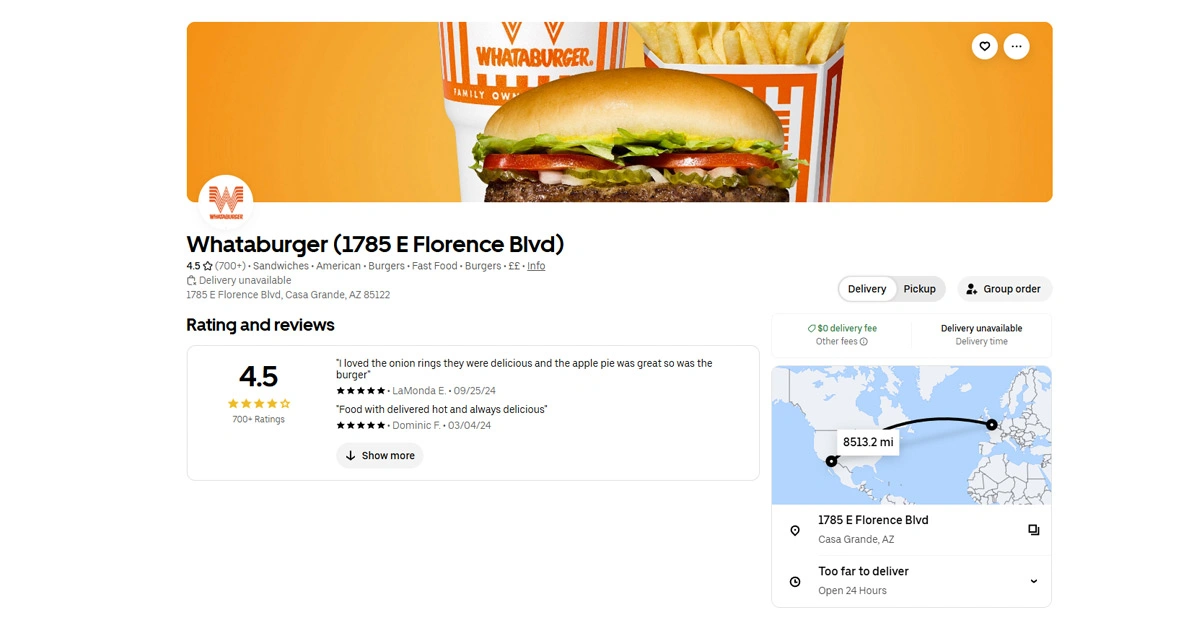Click the star beside the 4.5 rating
The height and width of the screenshot is (634, 1202).
(x=208, y=266)
